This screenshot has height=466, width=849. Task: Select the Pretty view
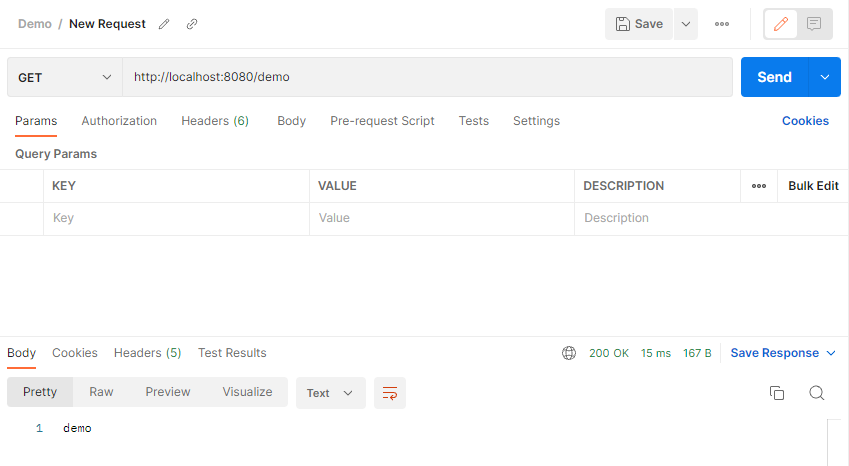pyautogui.click(x=40, y=392)
